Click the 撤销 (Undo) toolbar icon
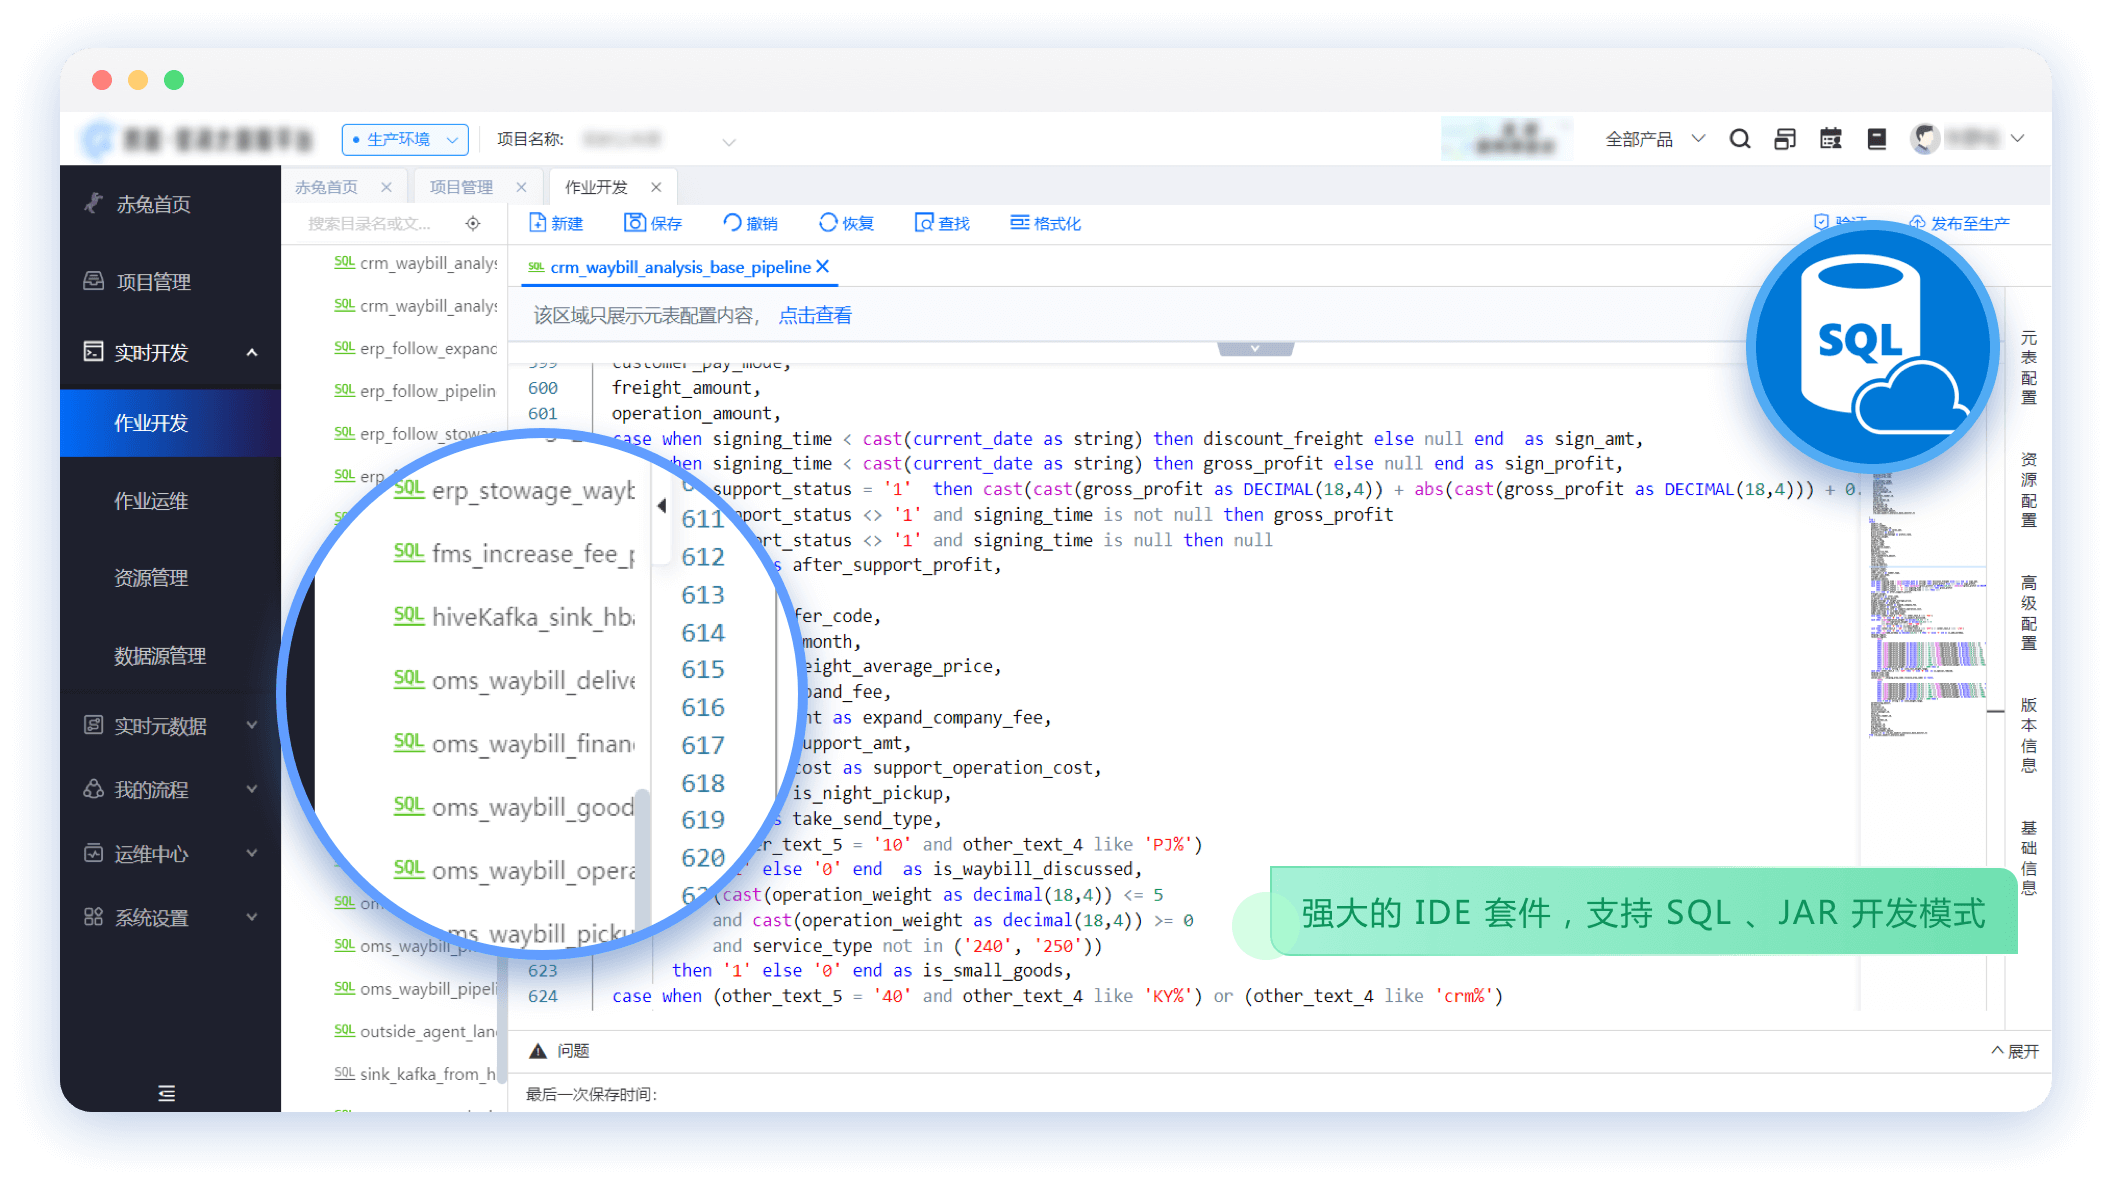This screenshot has width=2112, height=1184. (732, 223)
